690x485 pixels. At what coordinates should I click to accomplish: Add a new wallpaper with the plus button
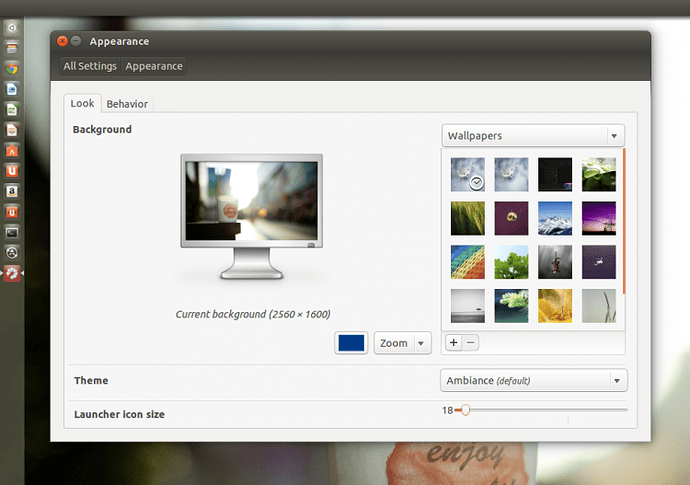click(x=453, y=342)
